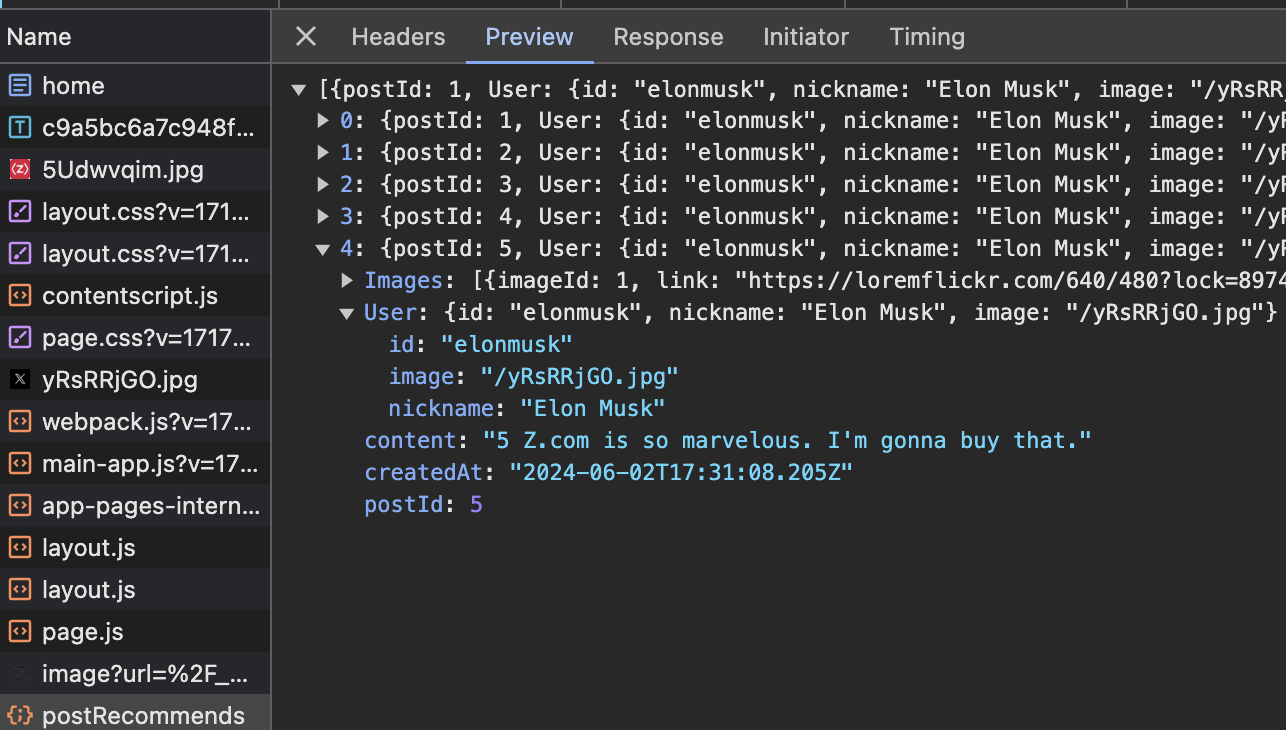Click the createdAt value "2024-06-02T17:31:08.205Z"
This screenshot has height=730, width=1286.
681,473
